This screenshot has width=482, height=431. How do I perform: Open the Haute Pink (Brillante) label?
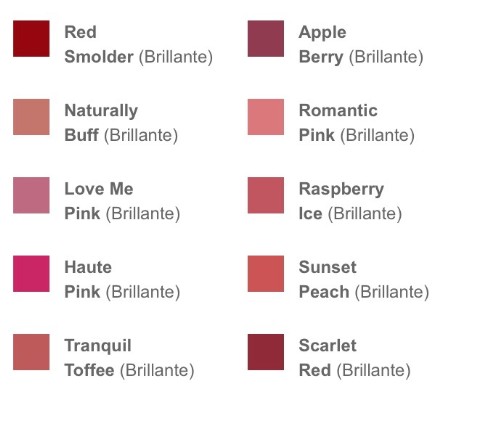122,280
